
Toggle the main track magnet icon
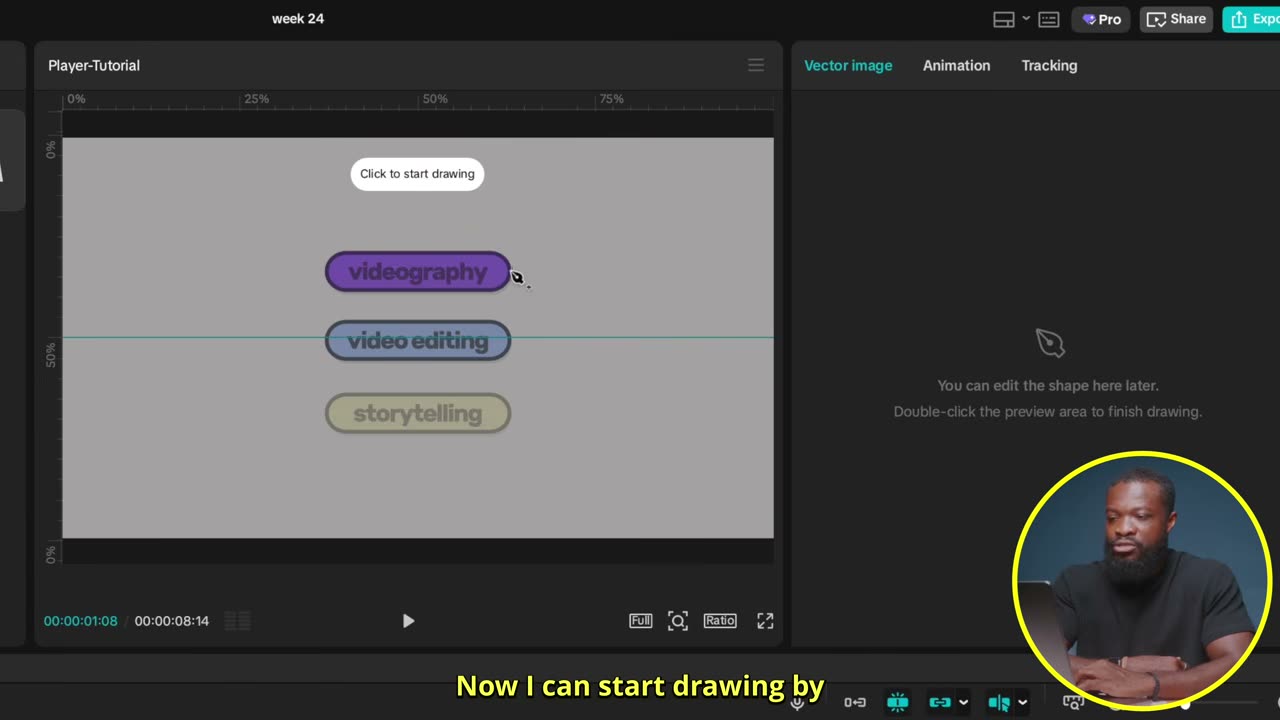[855, 703]
